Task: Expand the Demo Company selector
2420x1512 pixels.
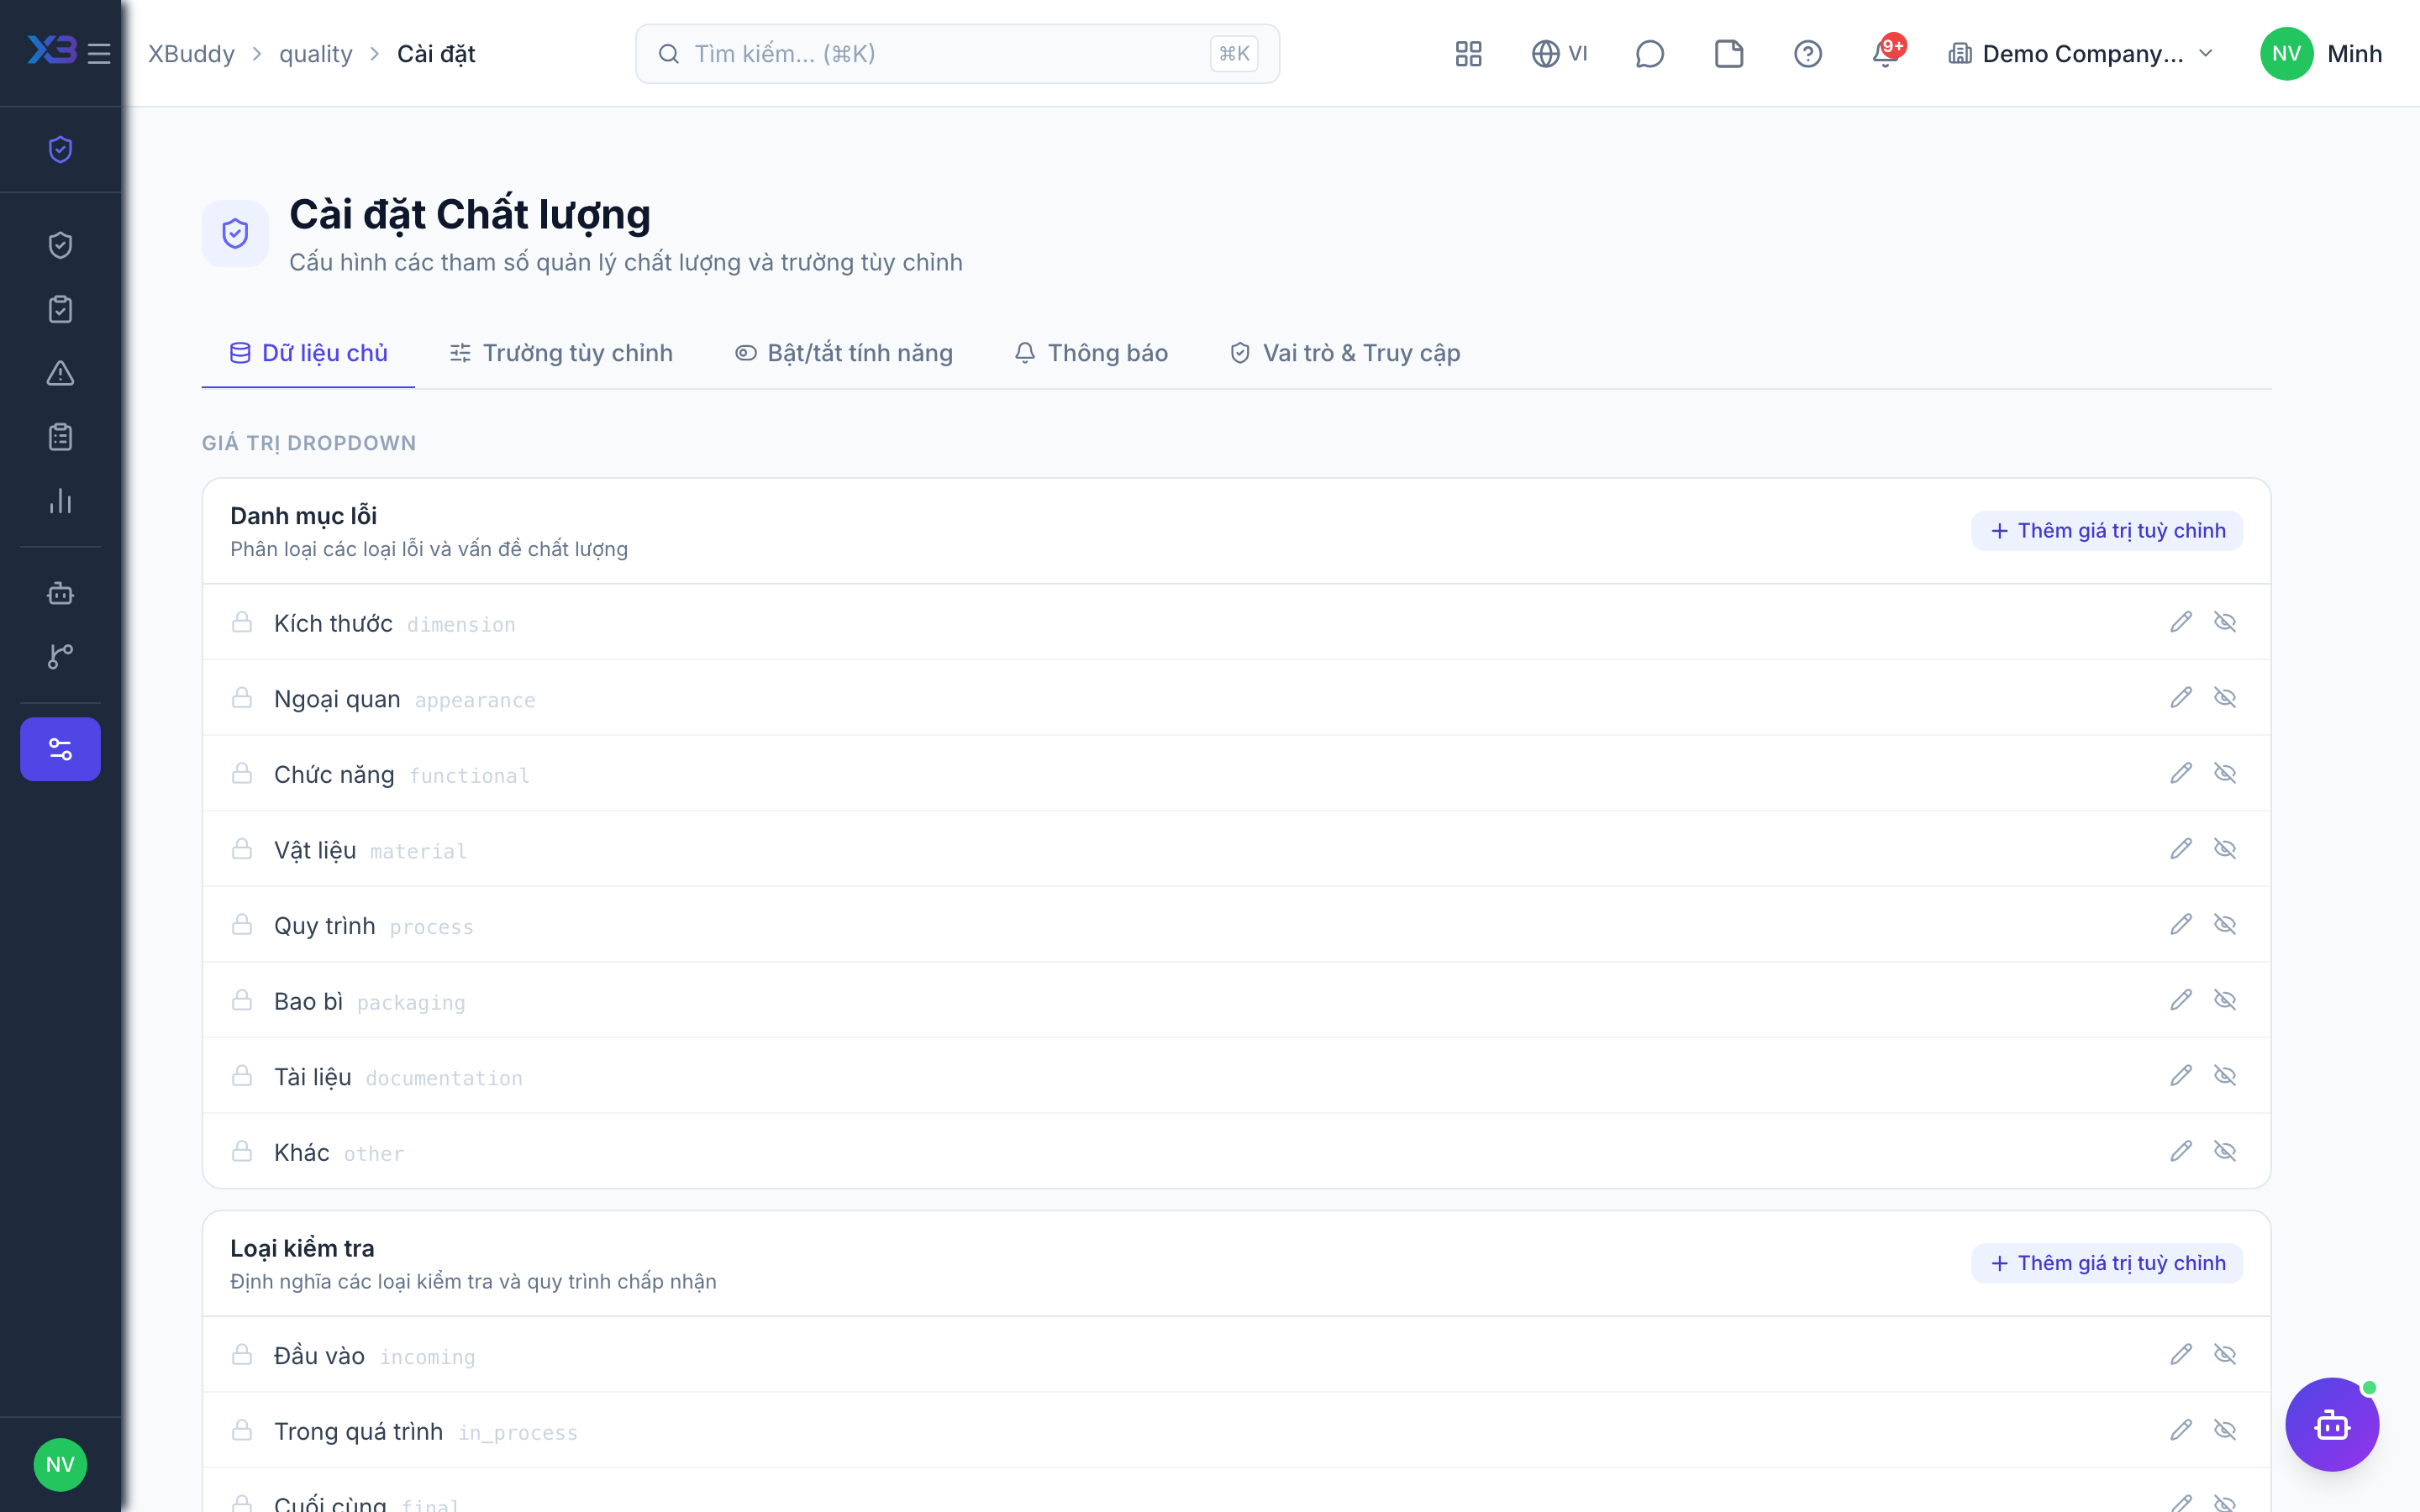Action: pos(2081,53)
